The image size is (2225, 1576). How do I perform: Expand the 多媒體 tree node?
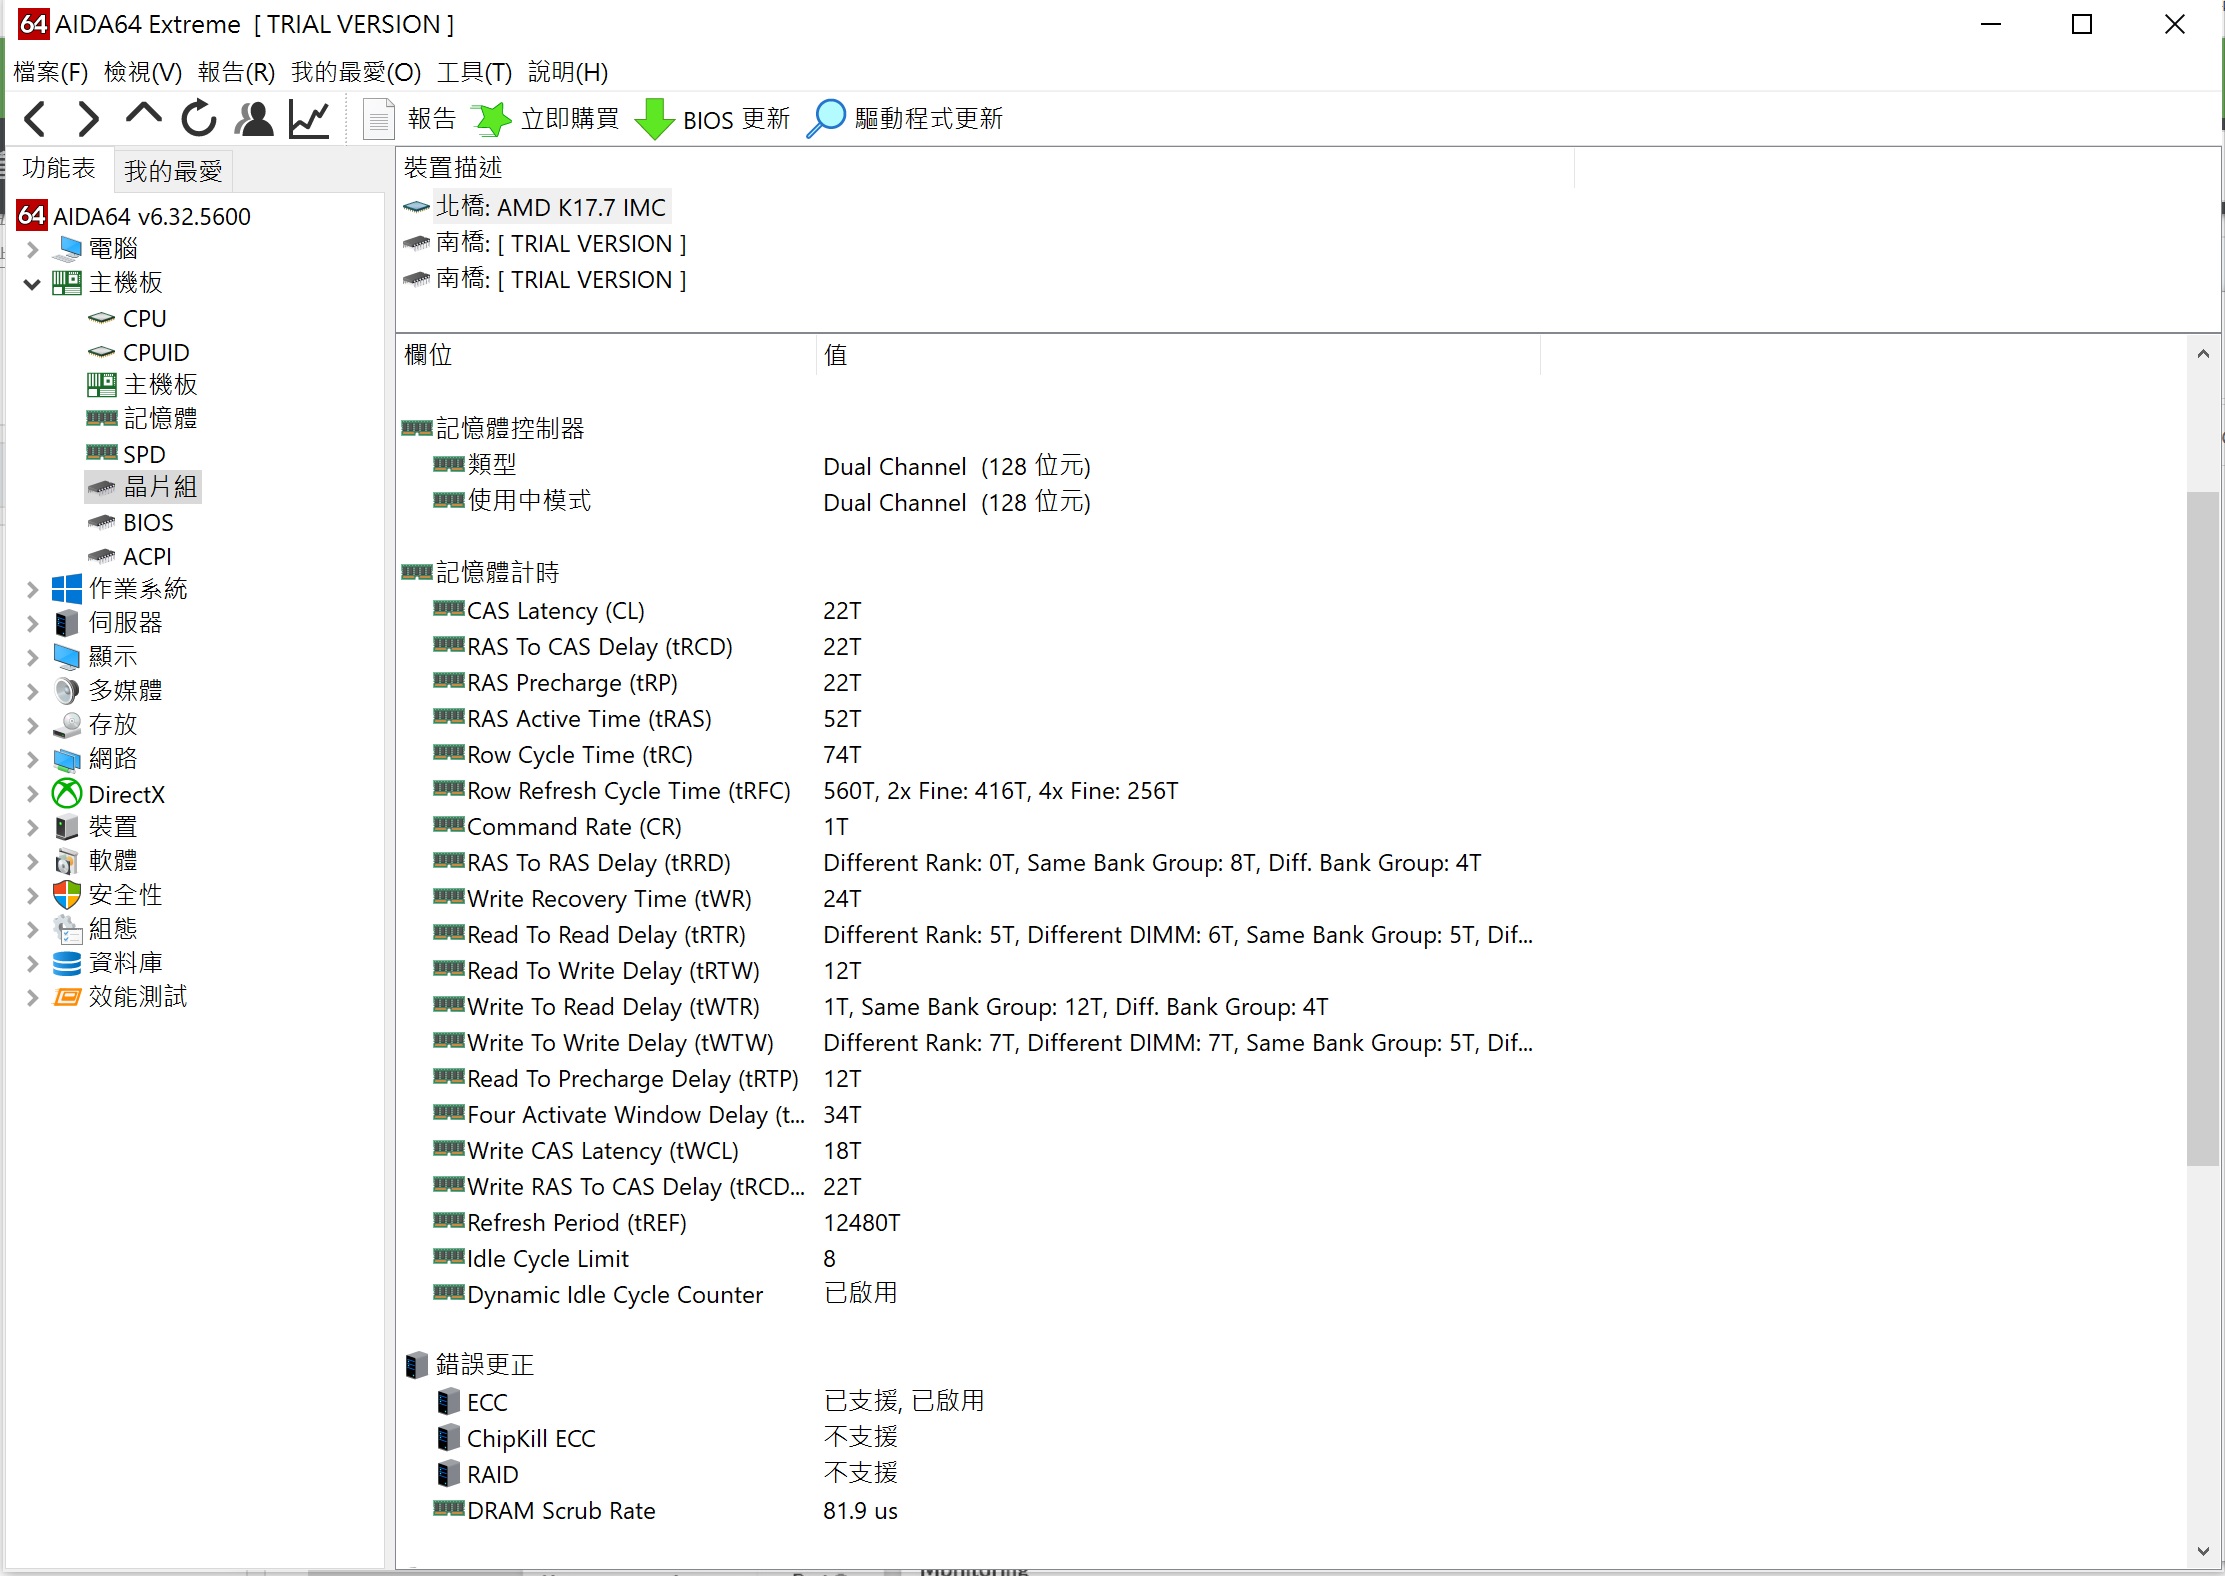click(x=32, y=692)
